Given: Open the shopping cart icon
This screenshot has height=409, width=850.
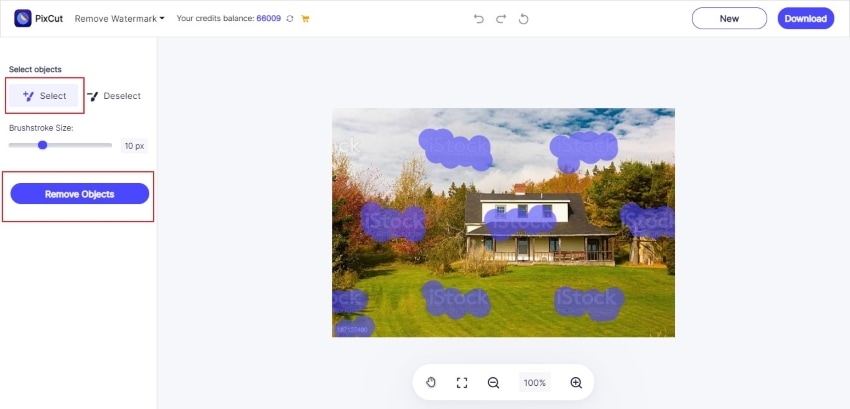Looking at the screenshot, I should (305, 18).
